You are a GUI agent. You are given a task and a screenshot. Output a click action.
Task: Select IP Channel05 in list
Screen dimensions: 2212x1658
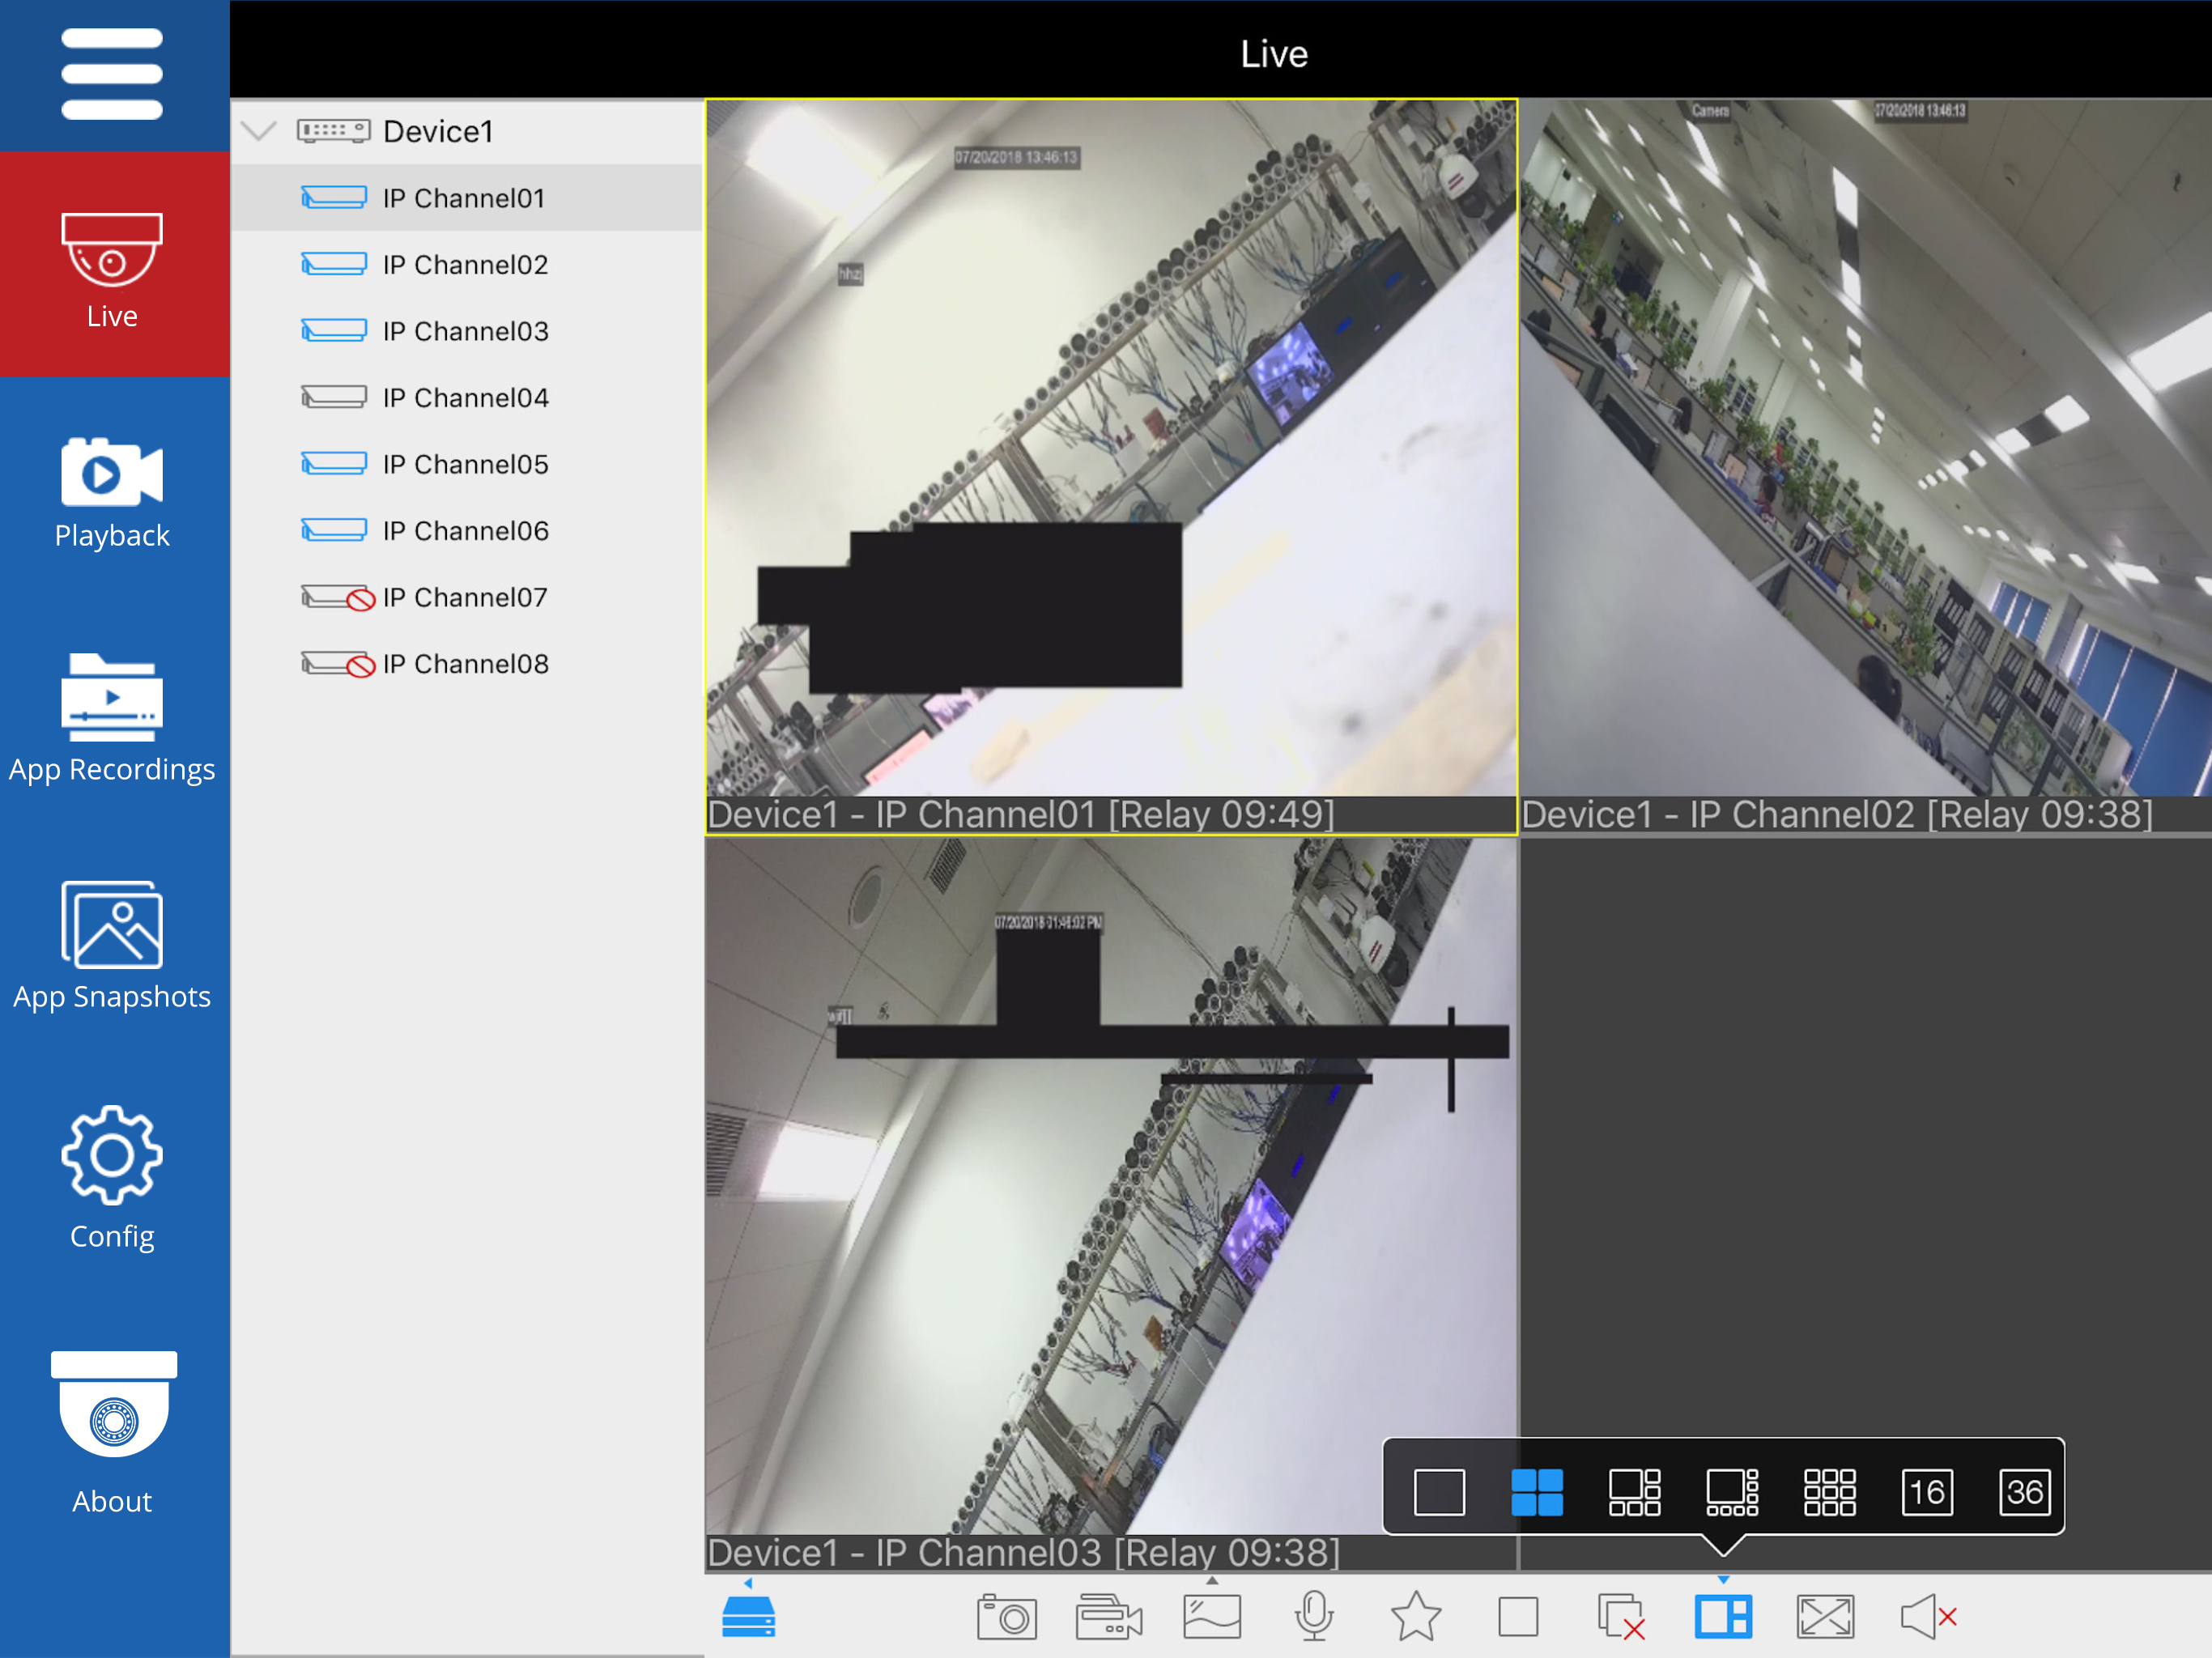click(x=465, y=464)
